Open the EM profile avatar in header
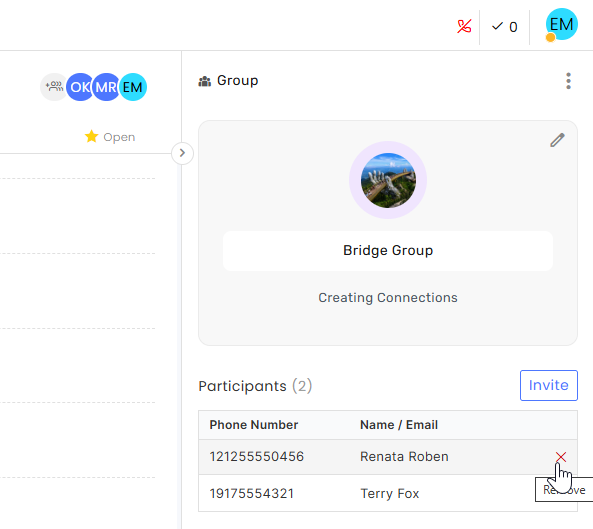The width and height of the screenshot is (593, 529). [x=561, y=25]
